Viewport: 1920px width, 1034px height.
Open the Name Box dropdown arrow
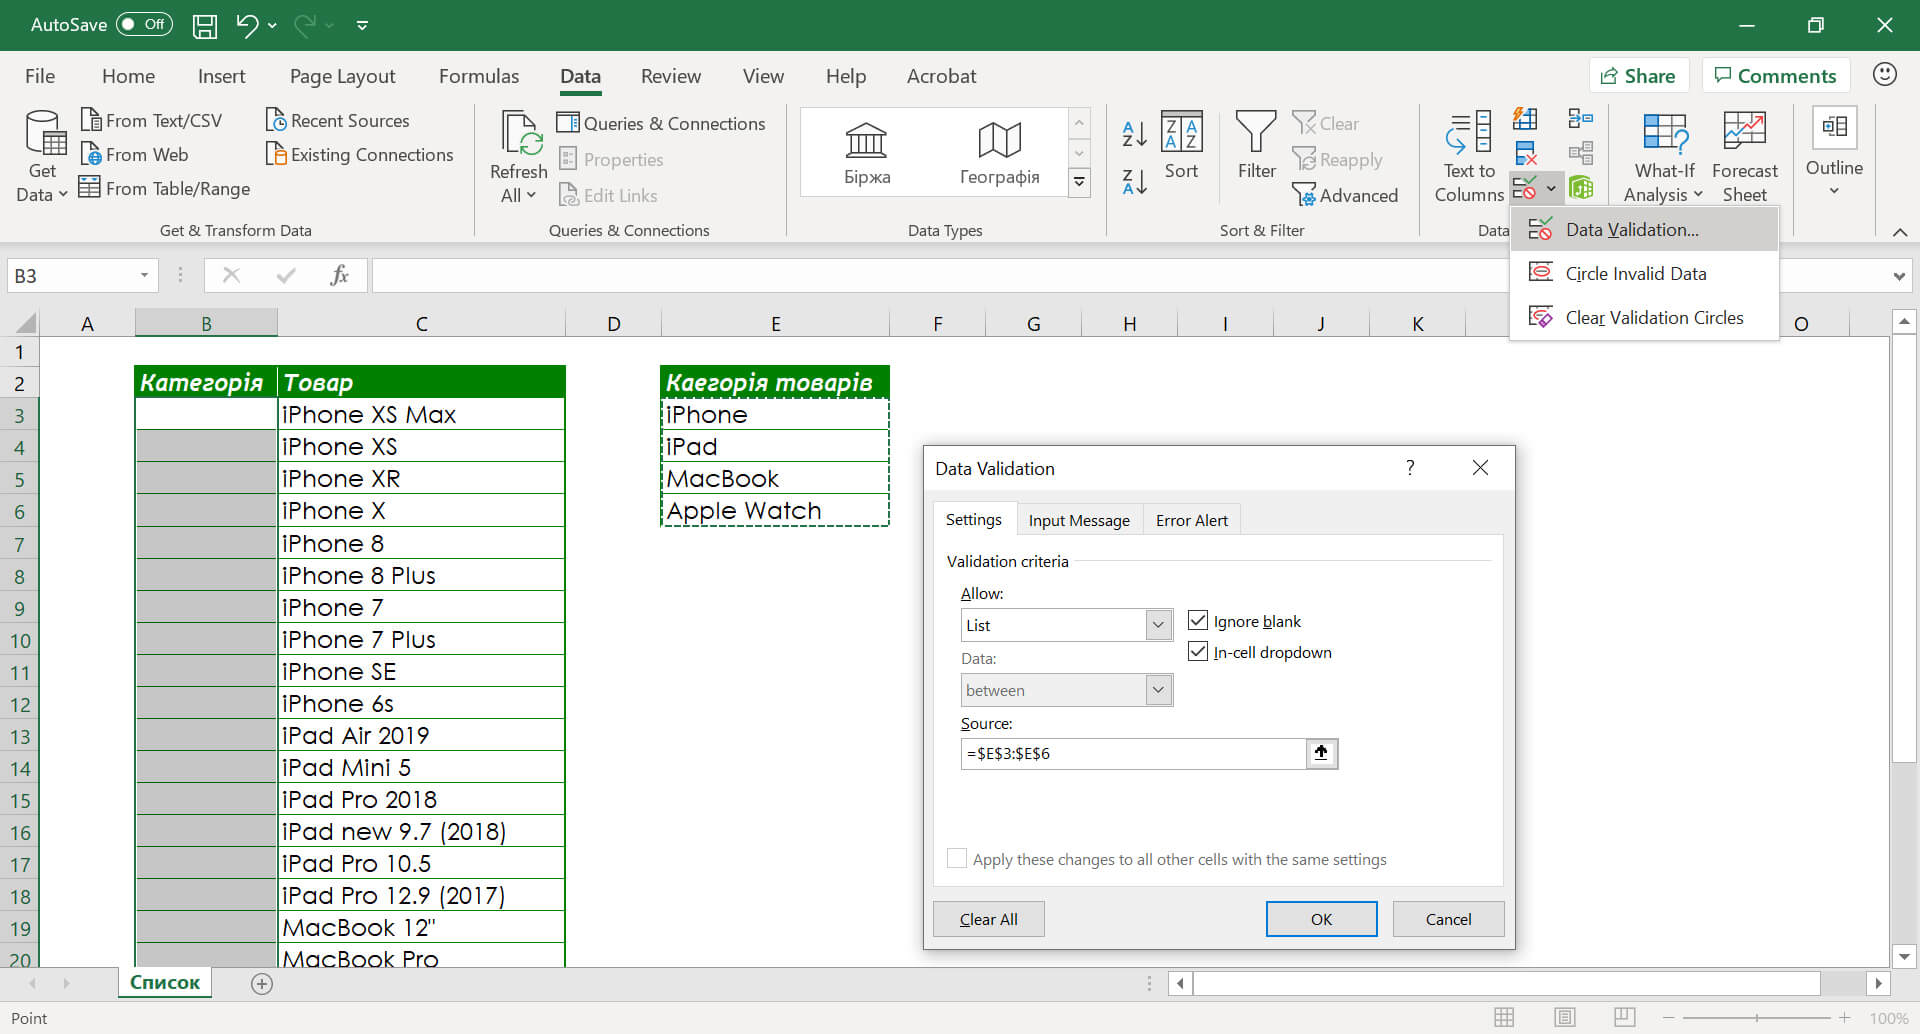(144, 276)
